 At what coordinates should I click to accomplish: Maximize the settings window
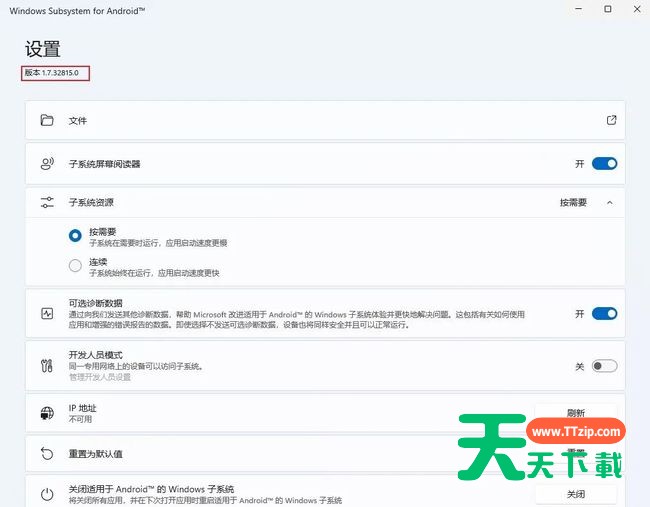point(608,9)
